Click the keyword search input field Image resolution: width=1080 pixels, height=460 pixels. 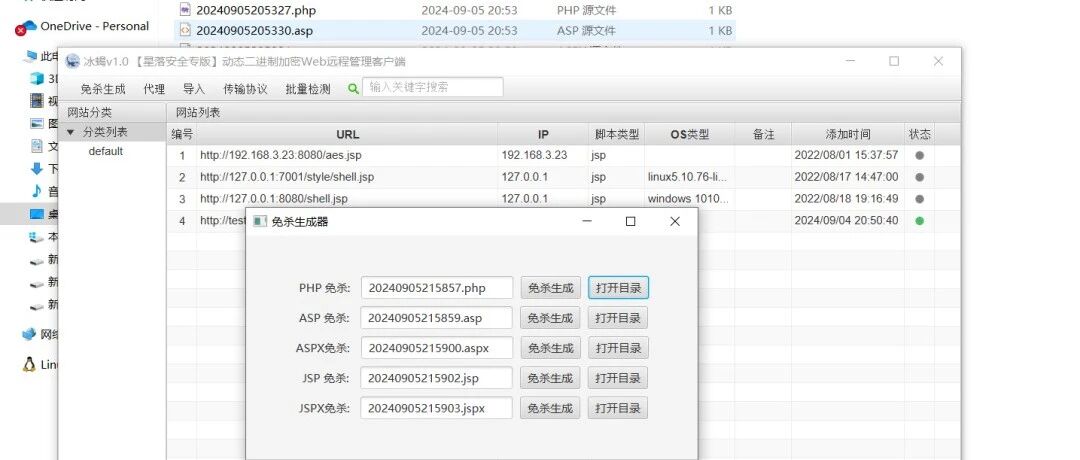[433, 87]
